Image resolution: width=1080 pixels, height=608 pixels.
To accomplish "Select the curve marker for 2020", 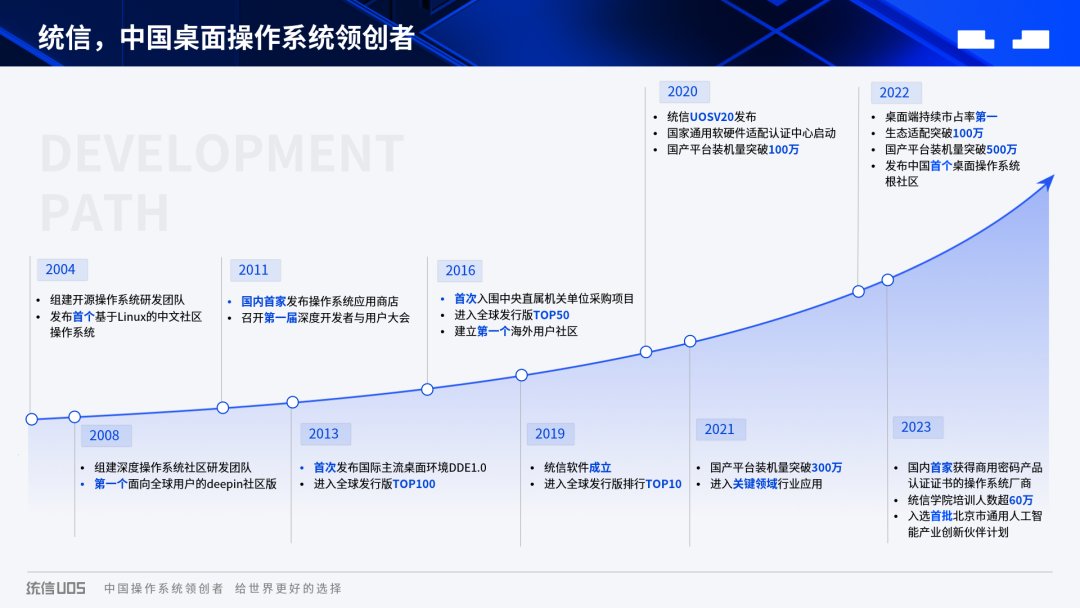I will 646,352.
